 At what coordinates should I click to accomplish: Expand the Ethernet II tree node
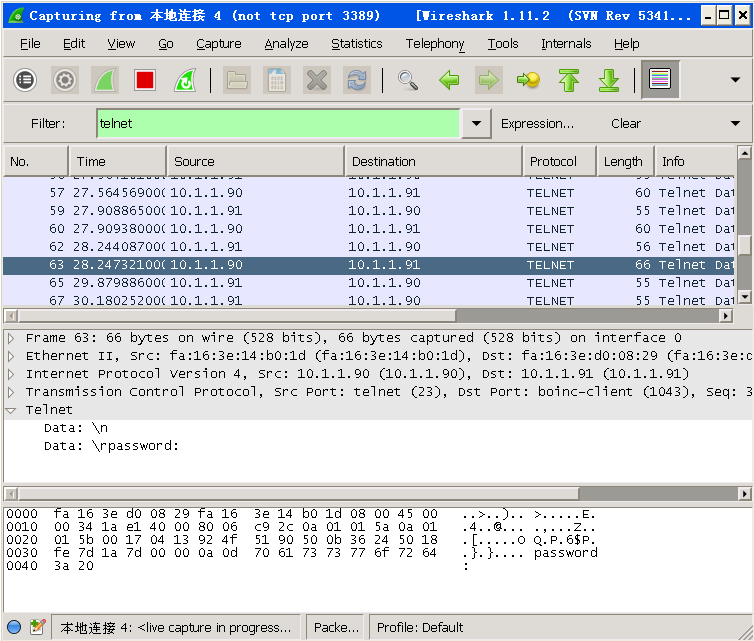pyautogui.click(x=11, y=356)
